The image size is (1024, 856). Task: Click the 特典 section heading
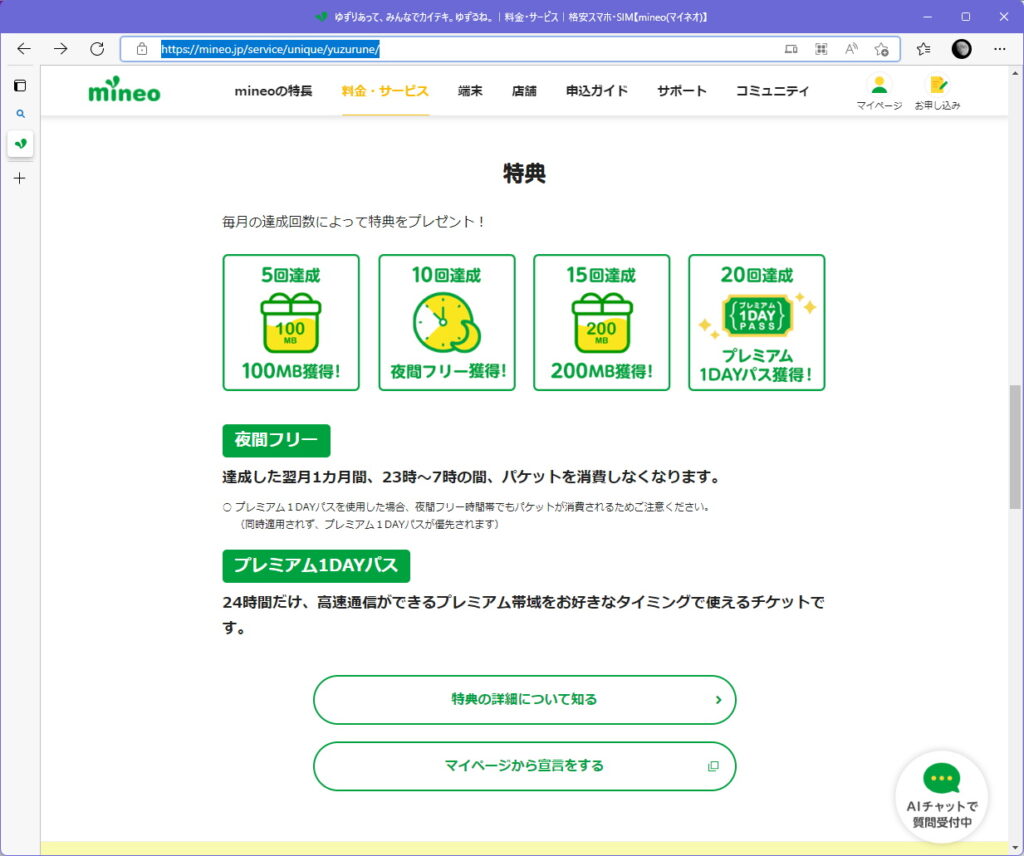[524, 173]
